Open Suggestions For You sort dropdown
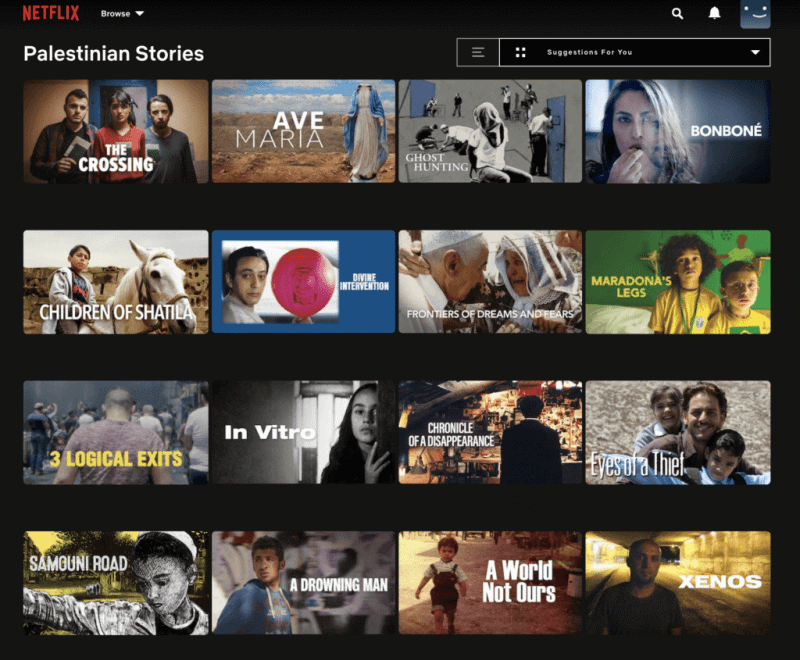Viewport: 800px width, 660px height. (x=635, y=52)
